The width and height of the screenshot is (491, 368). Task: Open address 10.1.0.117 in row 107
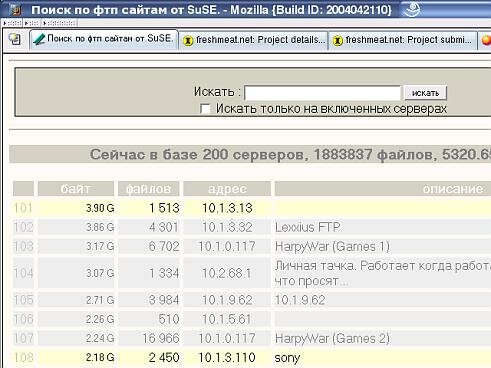tap(227, 339)
